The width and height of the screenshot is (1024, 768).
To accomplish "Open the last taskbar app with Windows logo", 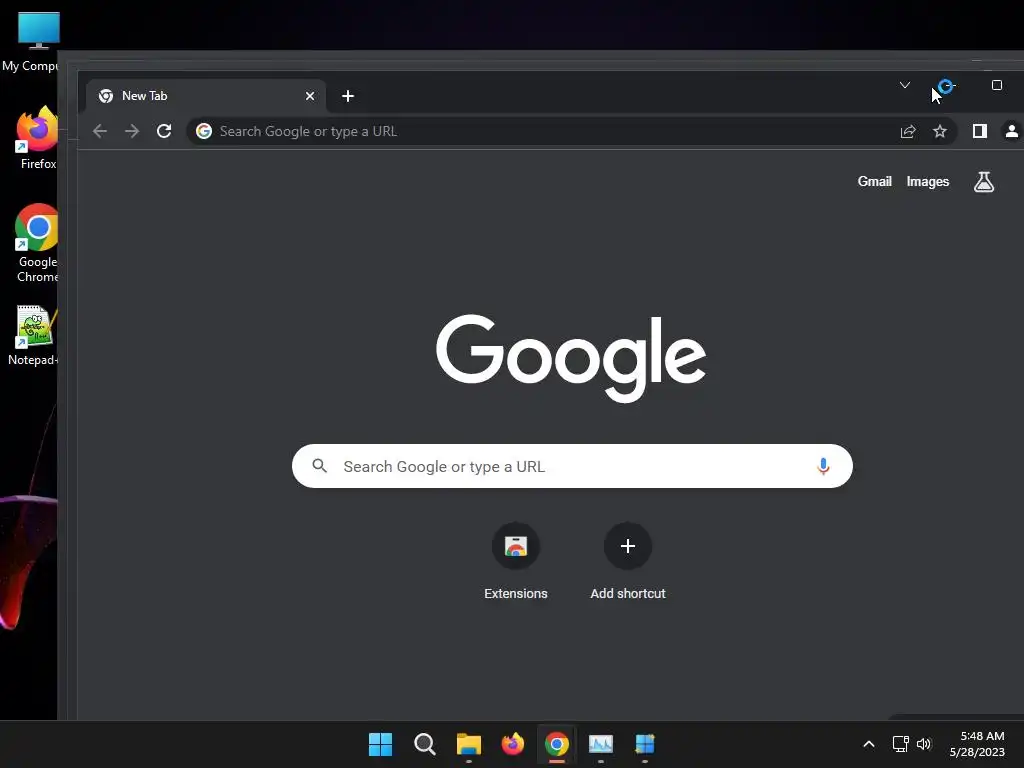I will click(645, 744).
